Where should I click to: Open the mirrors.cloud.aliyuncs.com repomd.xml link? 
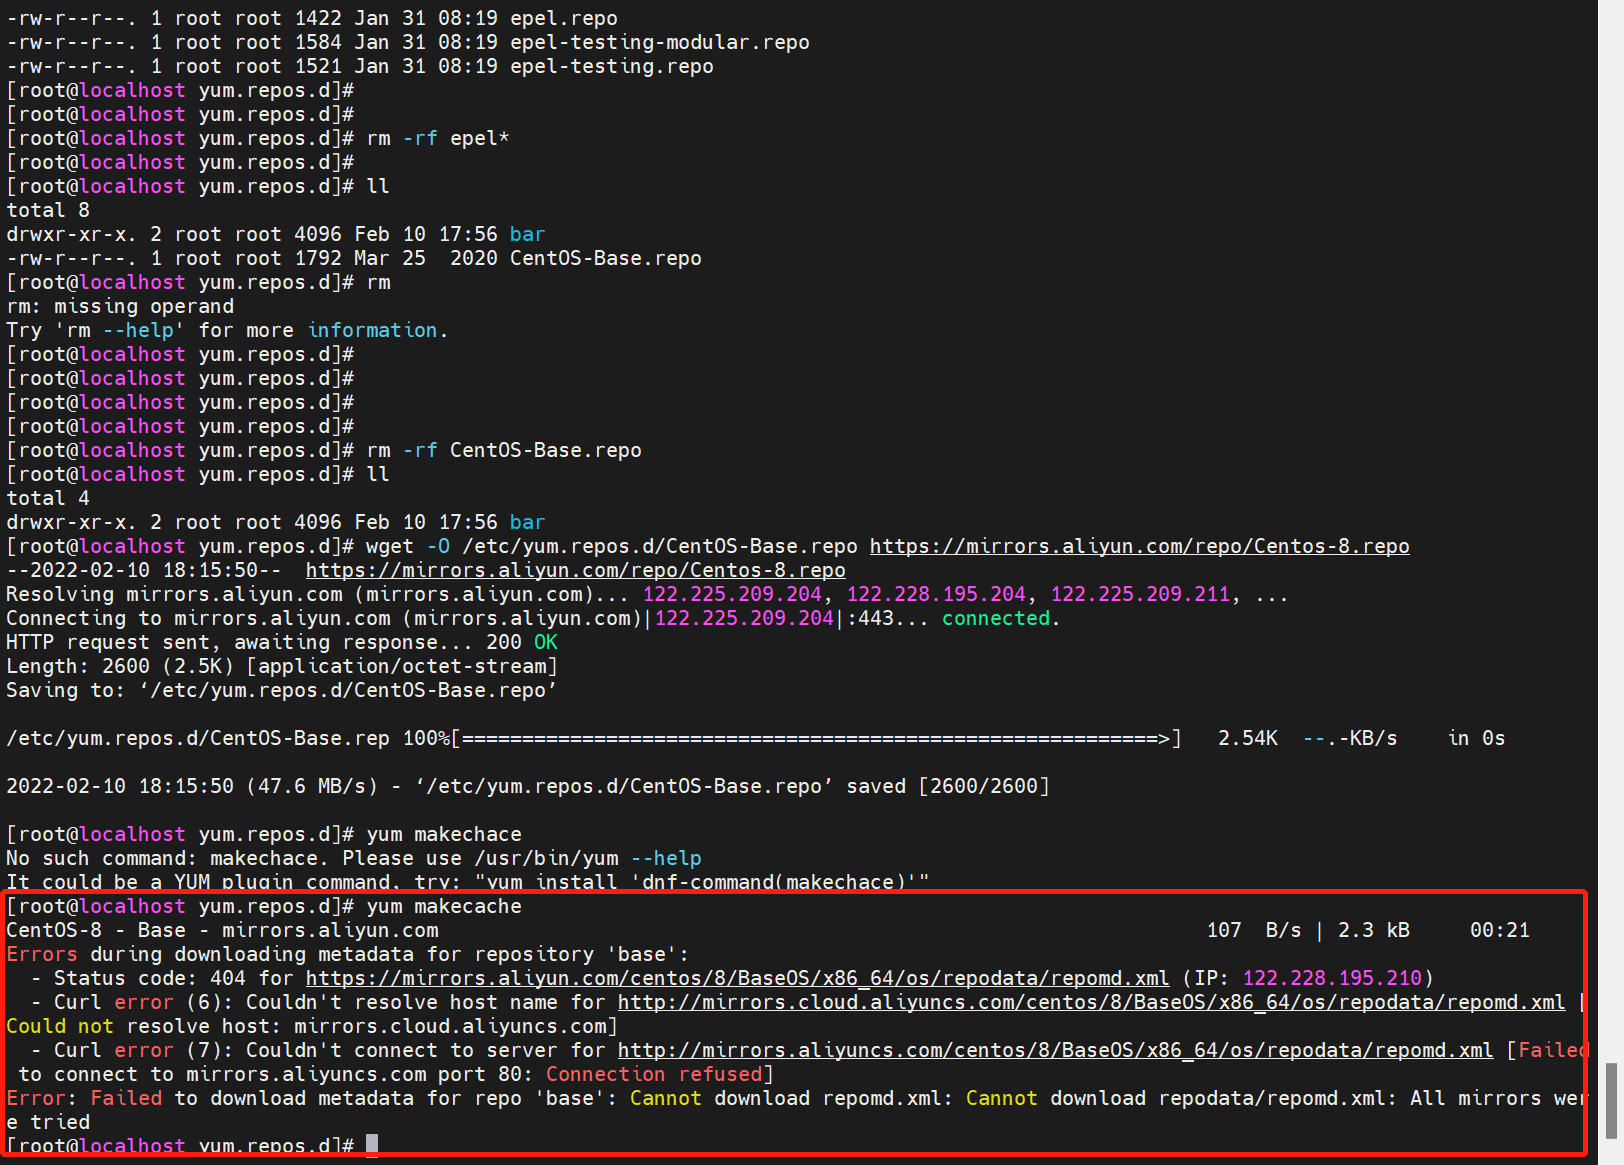[1090, 1002]
